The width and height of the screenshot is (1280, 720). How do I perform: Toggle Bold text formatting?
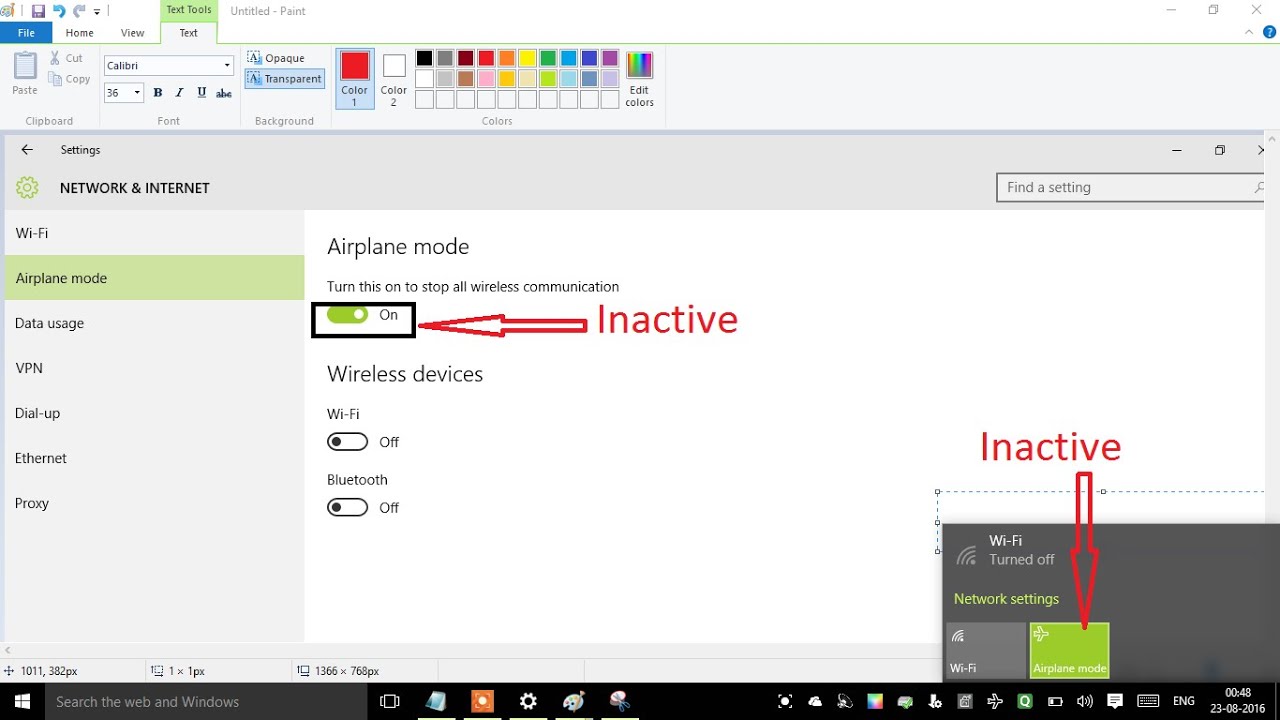(158, 93)
